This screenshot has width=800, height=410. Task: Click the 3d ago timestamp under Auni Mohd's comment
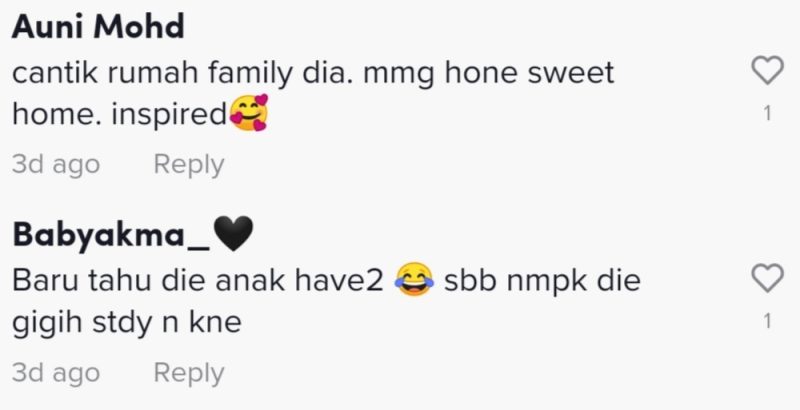pyautogui.click(x=56, y=165)
